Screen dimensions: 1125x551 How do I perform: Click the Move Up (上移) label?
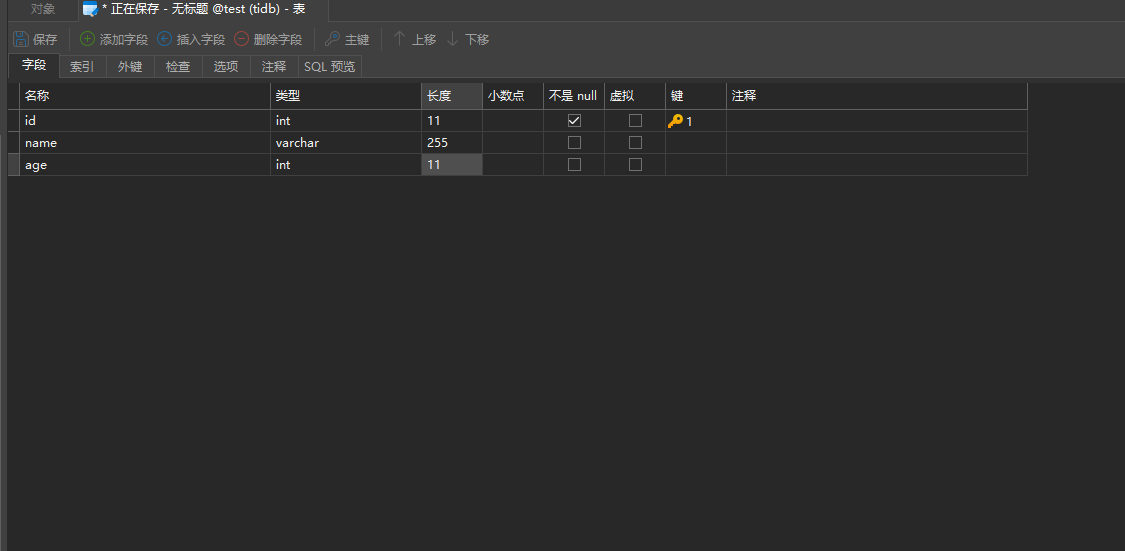click(424, 39)
